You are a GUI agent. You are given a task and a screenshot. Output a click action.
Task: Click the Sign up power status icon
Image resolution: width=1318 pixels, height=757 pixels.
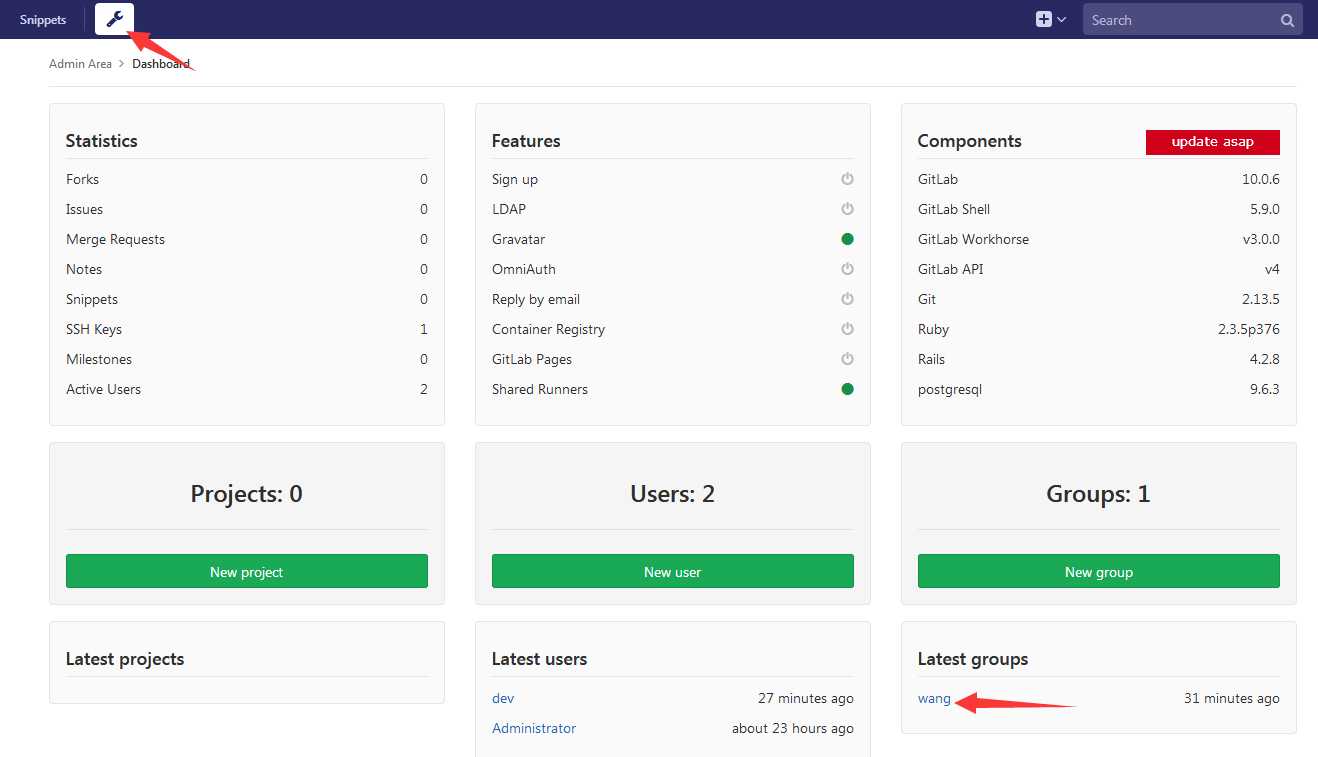click(847, 179)
